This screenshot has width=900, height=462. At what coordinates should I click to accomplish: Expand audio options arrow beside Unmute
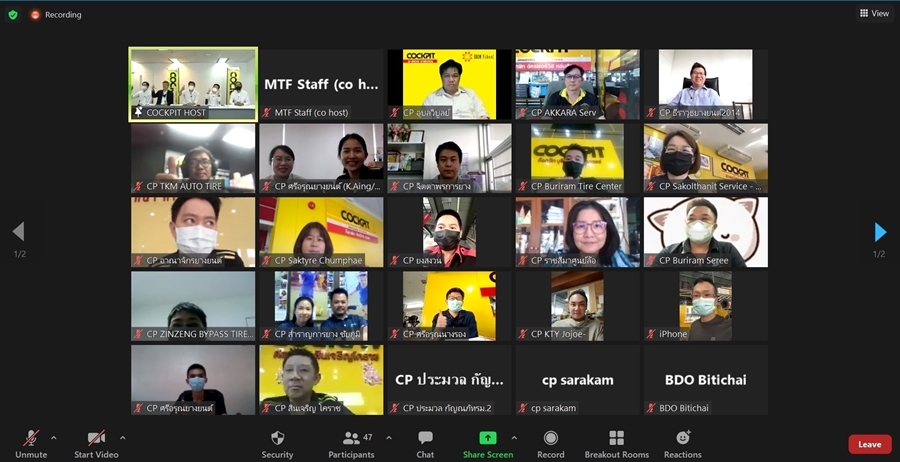(53, 437)
